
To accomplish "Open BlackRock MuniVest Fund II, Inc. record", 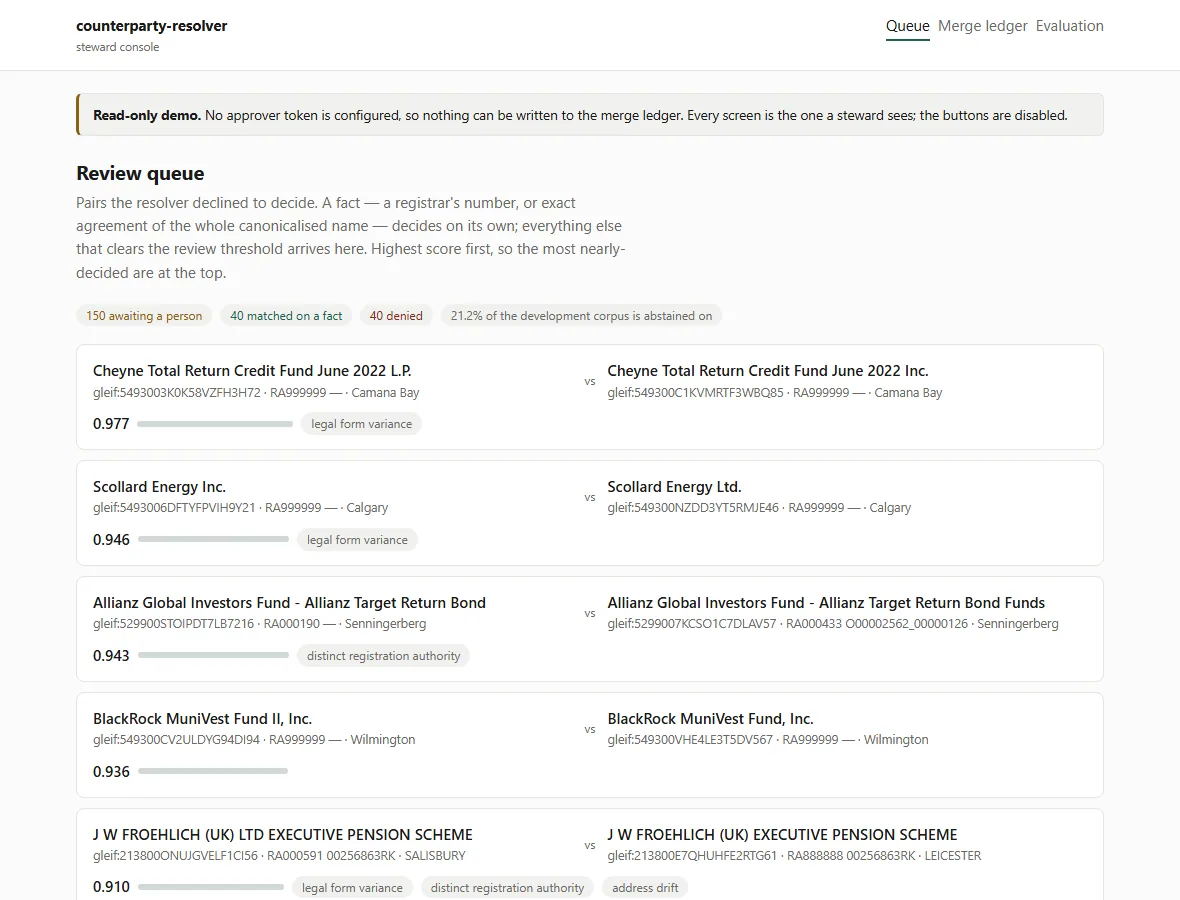I will click(202, 719).
